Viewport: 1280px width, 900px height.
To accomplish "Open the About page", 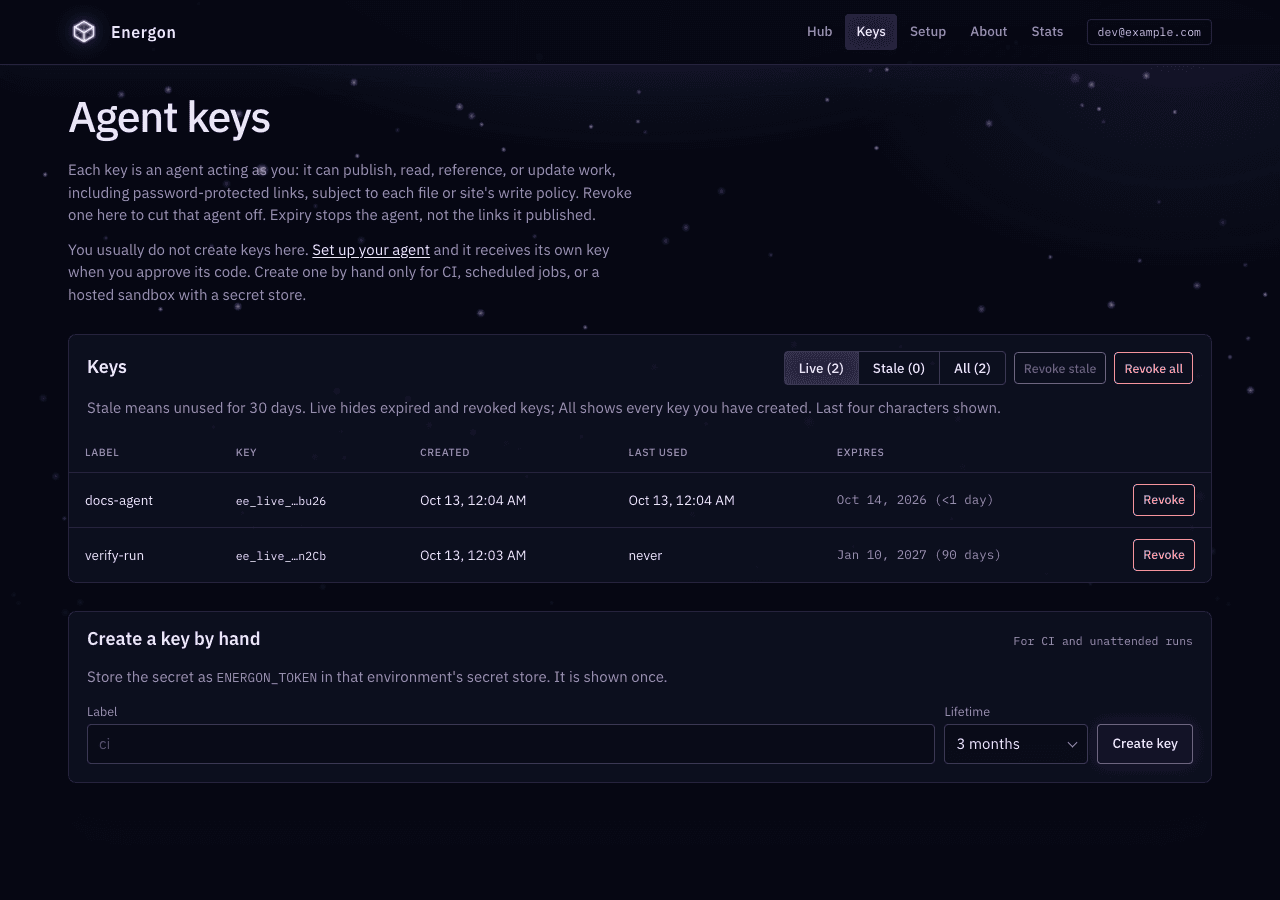I will [988, 32].
